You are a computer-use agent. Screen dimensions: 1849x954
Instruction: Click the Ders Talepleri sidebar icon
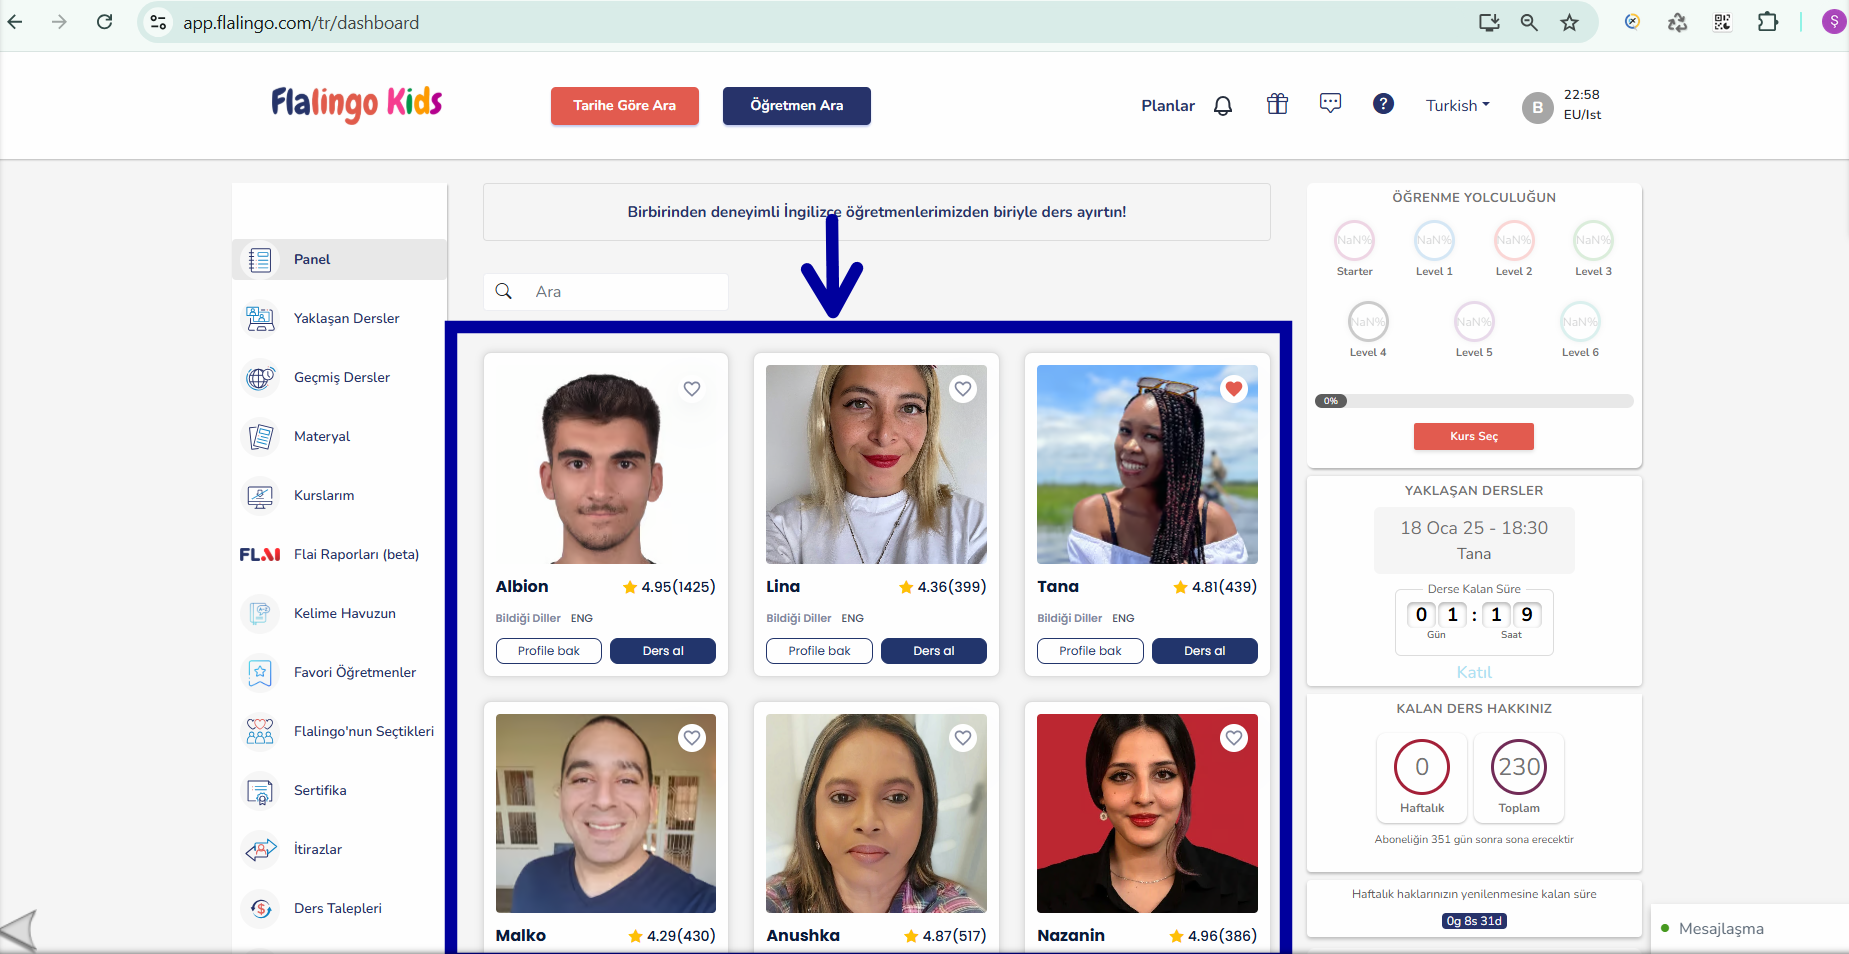point(260,908)
